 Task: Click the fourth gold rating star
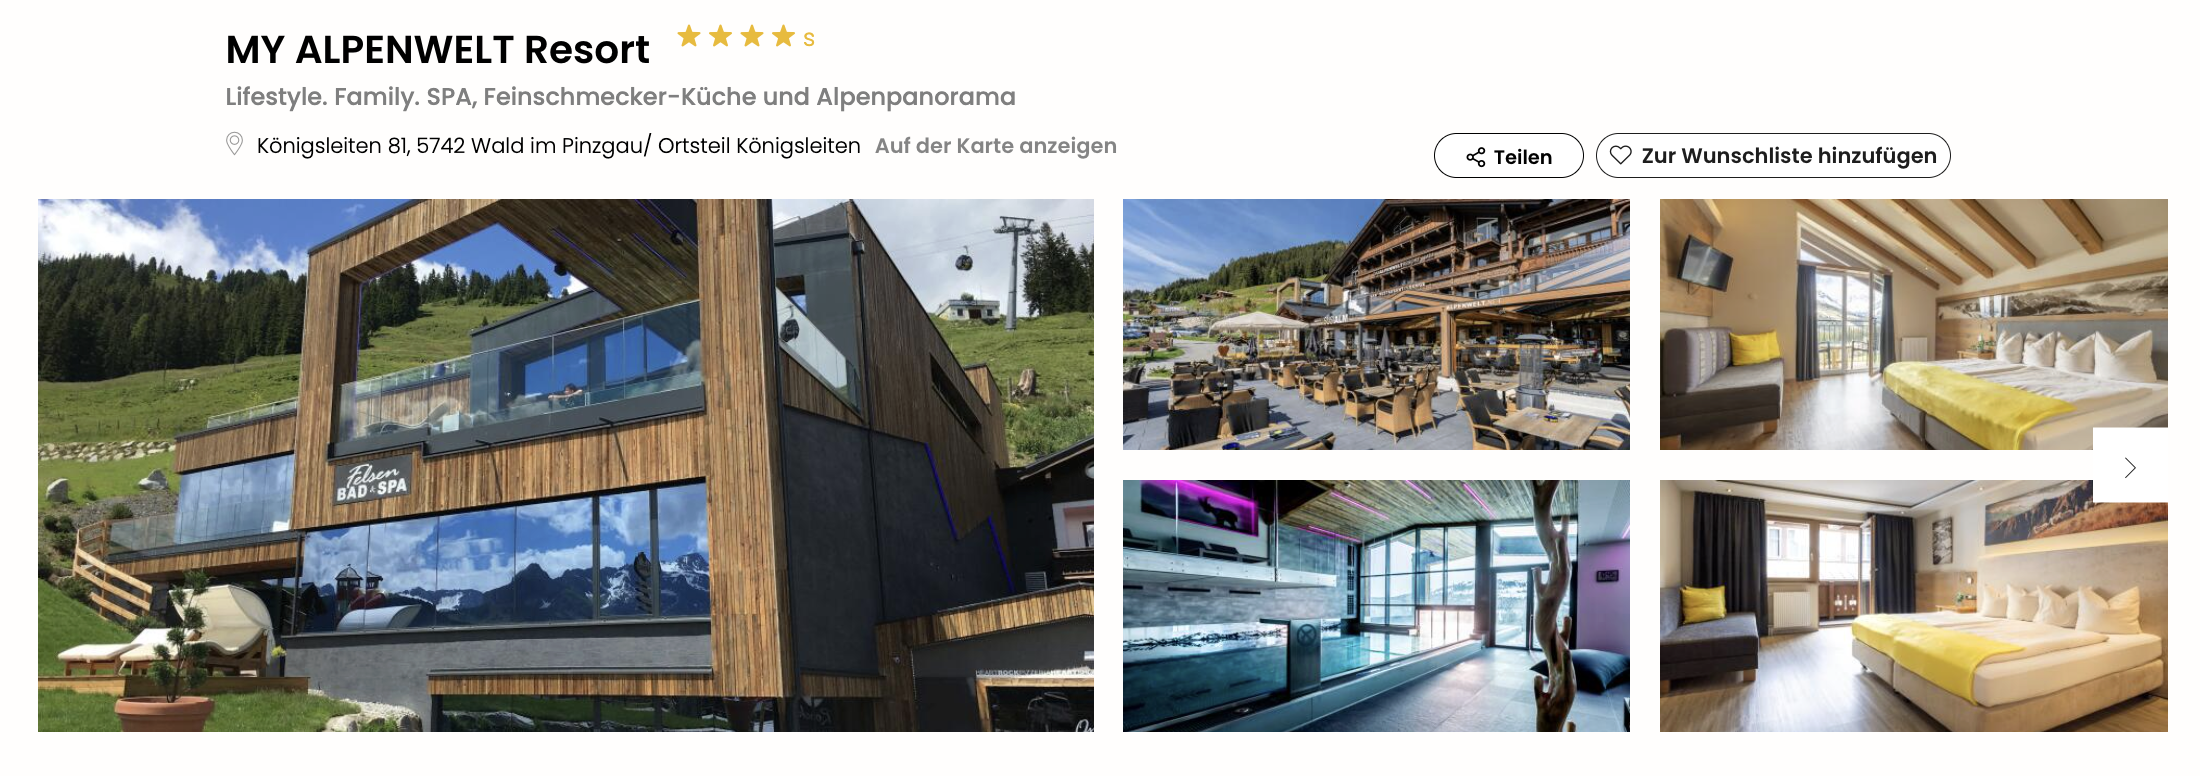784,37
